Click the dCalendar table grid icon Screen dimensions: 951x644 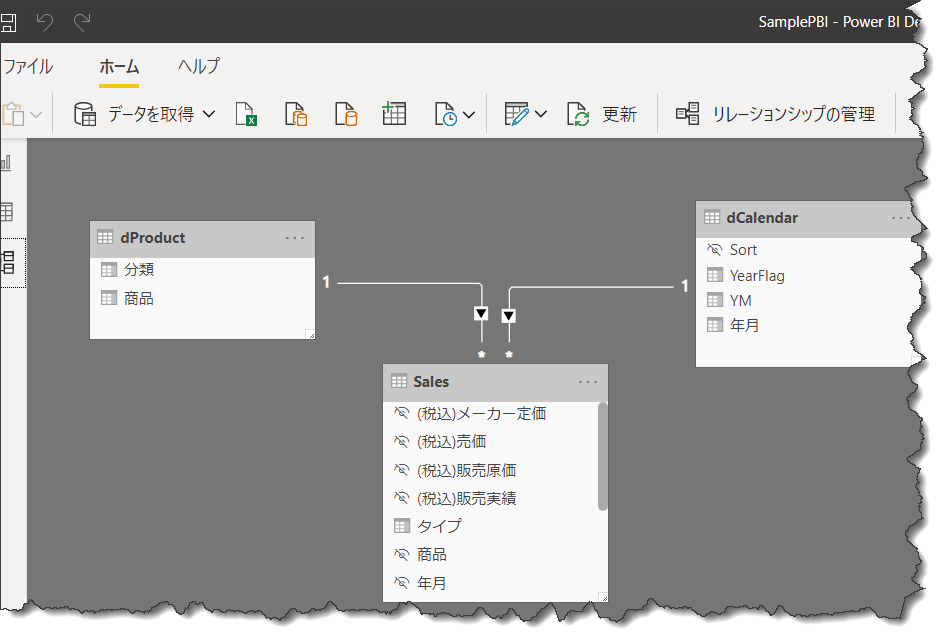[x=712, y=217]
